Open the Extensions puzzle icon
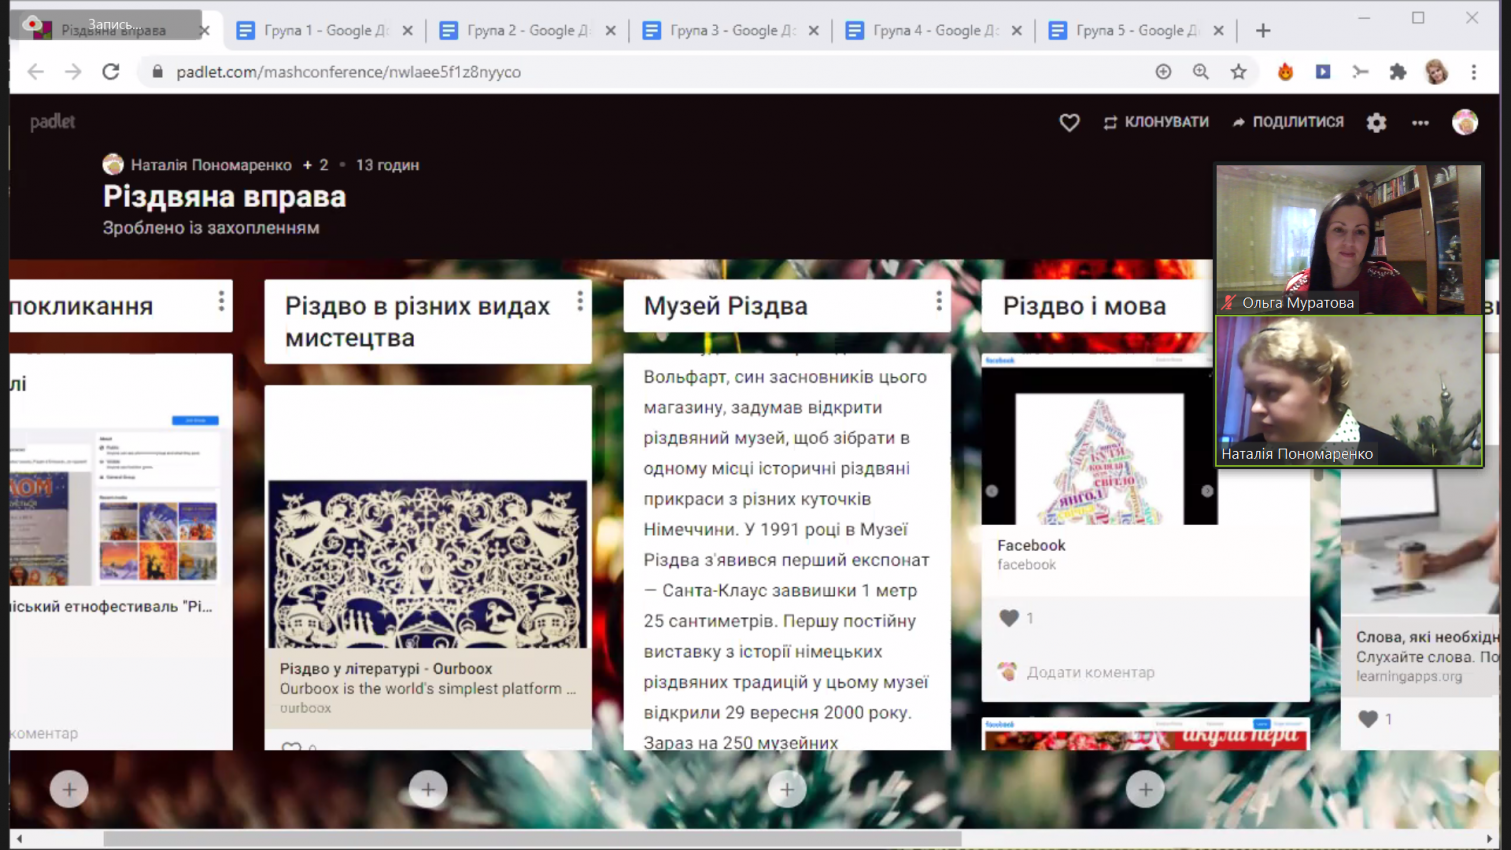 click(1398, 72)
